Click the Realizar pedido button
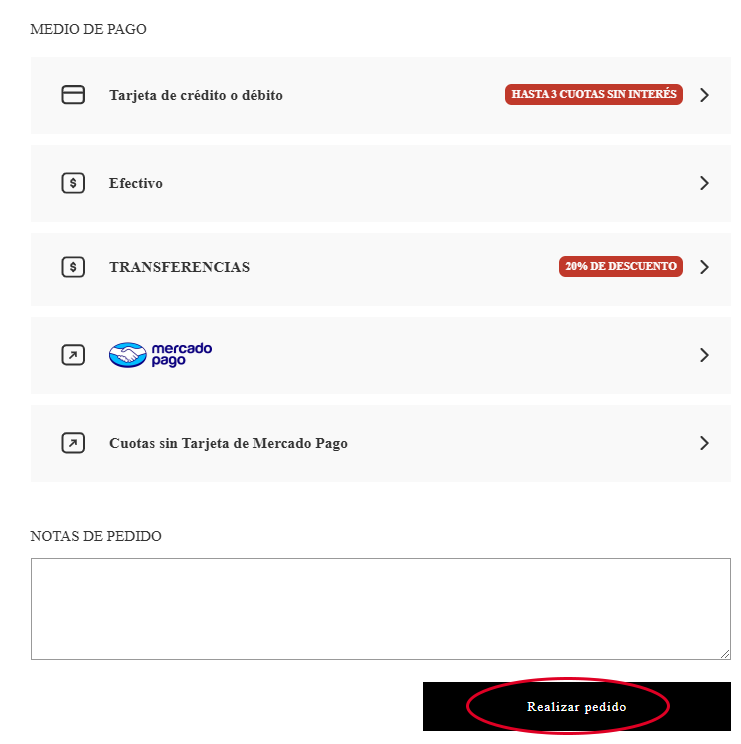 [576, 707]
